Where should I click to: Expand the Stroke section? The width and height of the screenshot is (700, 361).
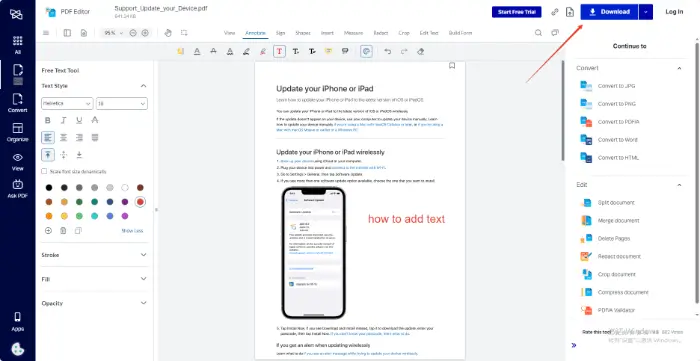pos(143,255)
